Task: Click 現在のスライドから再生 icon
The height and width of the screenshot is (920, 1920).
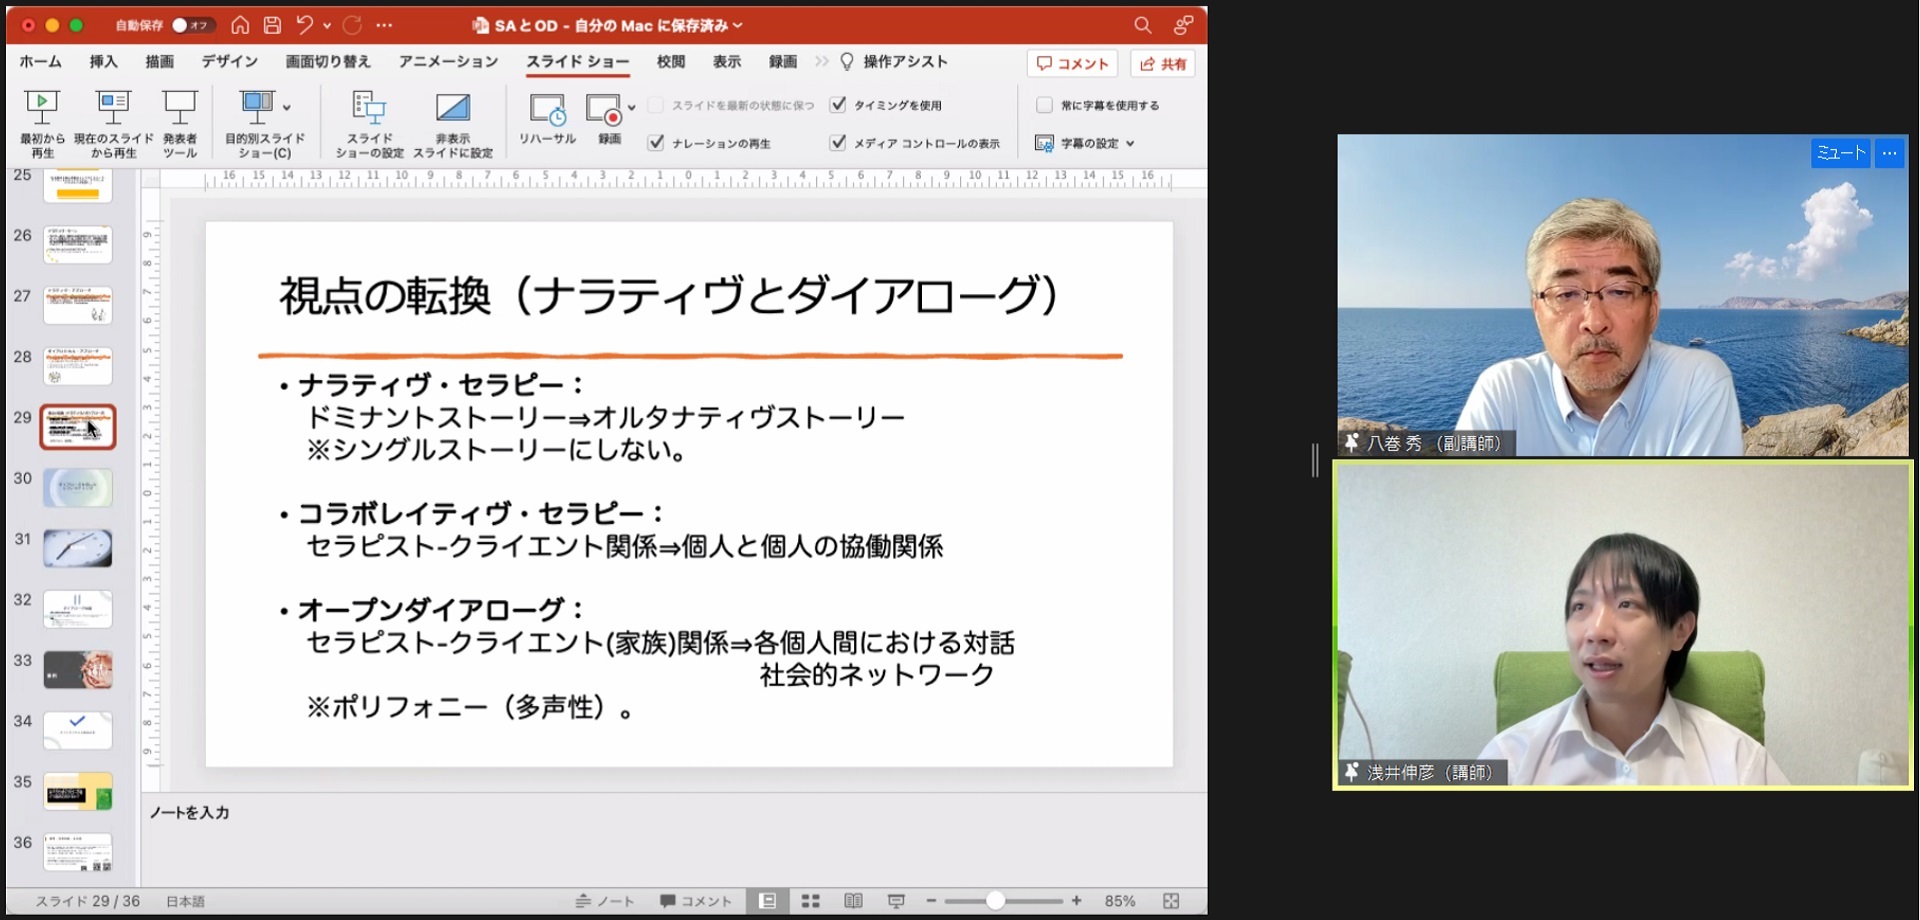Action: coord(113,106)
